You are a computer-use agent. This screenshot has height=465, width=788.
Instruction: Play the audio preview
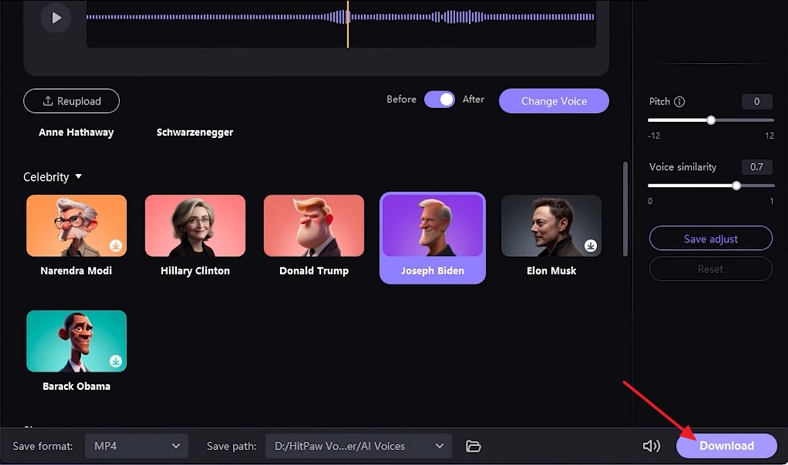[x=56, y=18]
